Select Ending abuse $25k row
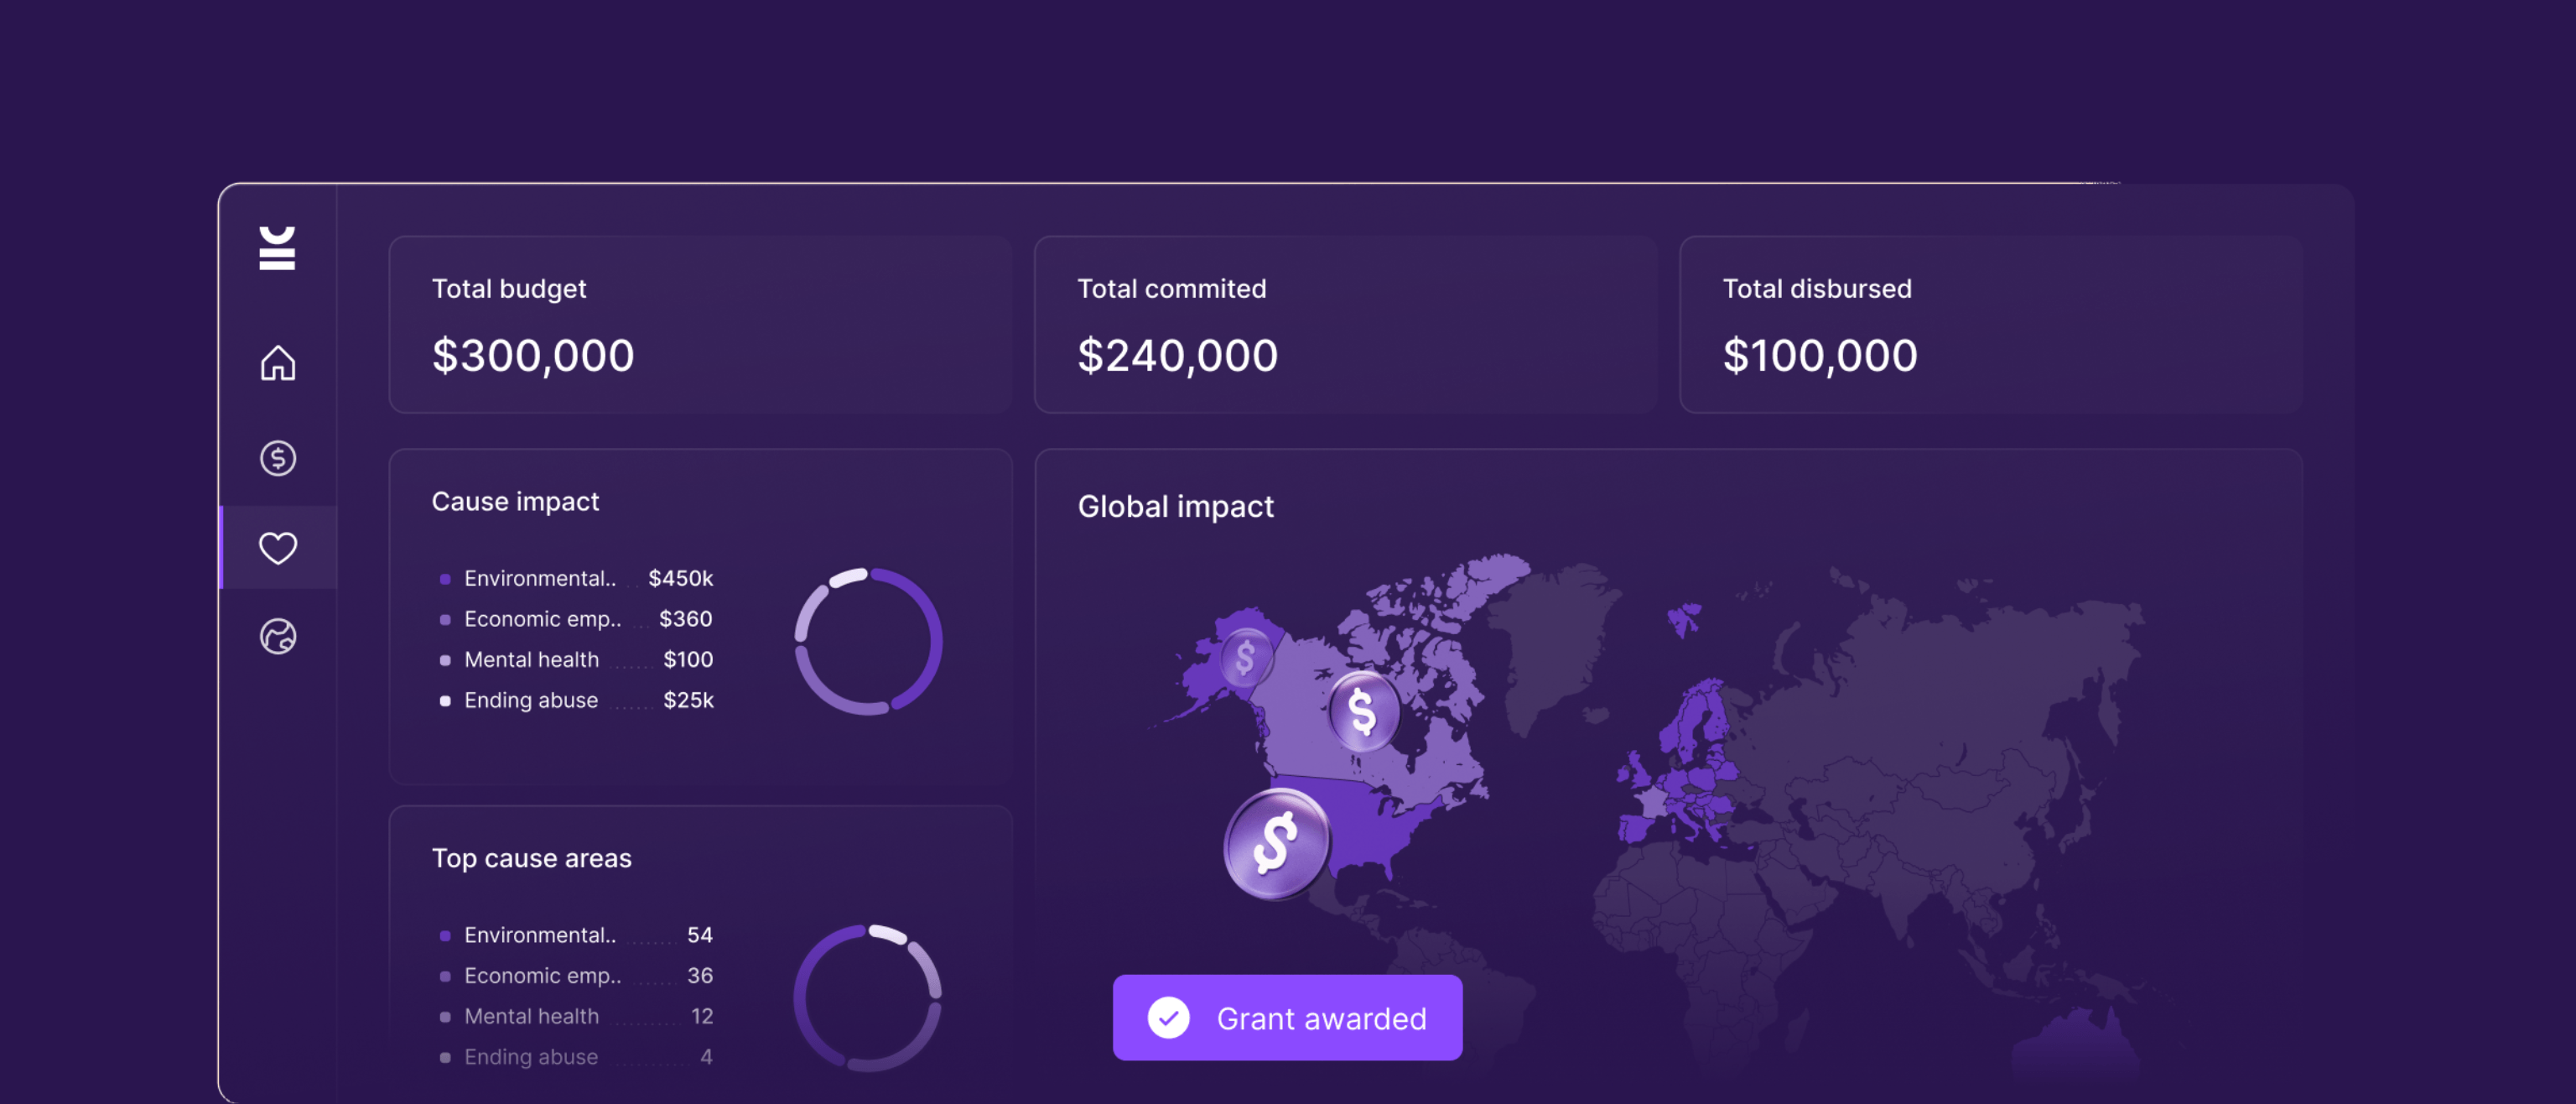Viewport: 2576px width, 1104px height. pyautogui.click(x=577, y=700)
